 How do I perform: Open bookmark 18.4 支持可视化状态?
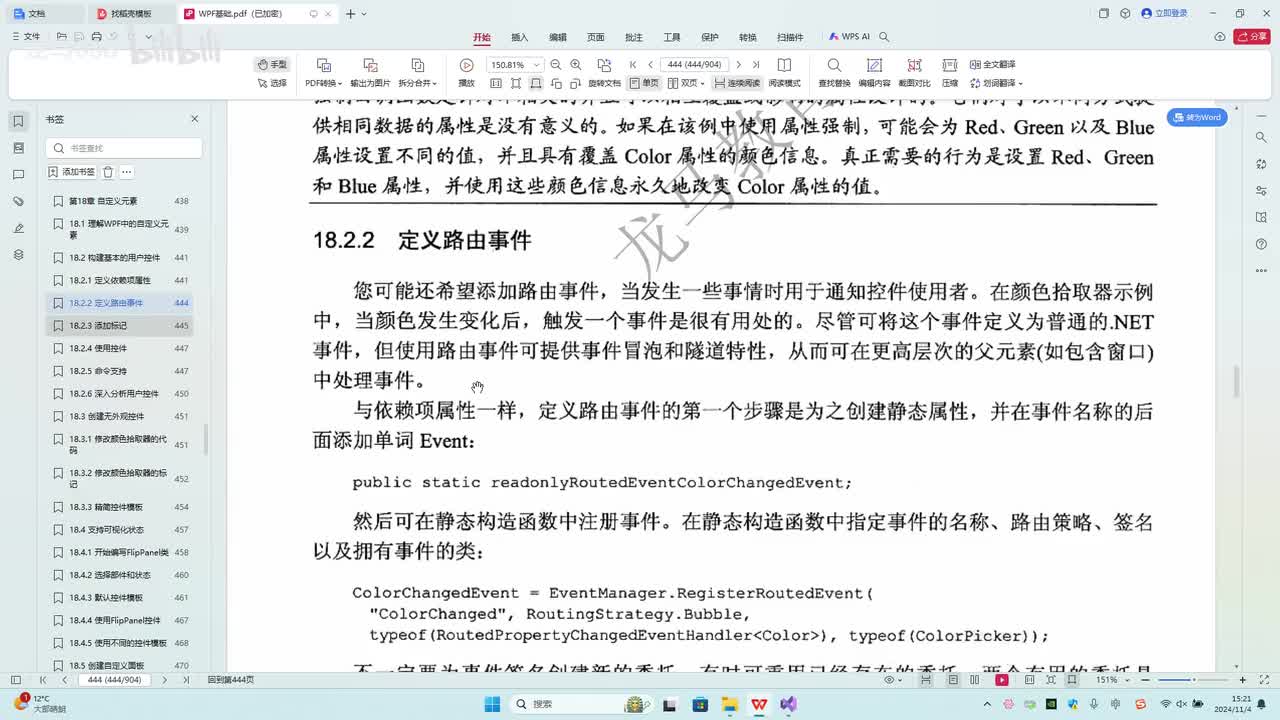[120, 530]
